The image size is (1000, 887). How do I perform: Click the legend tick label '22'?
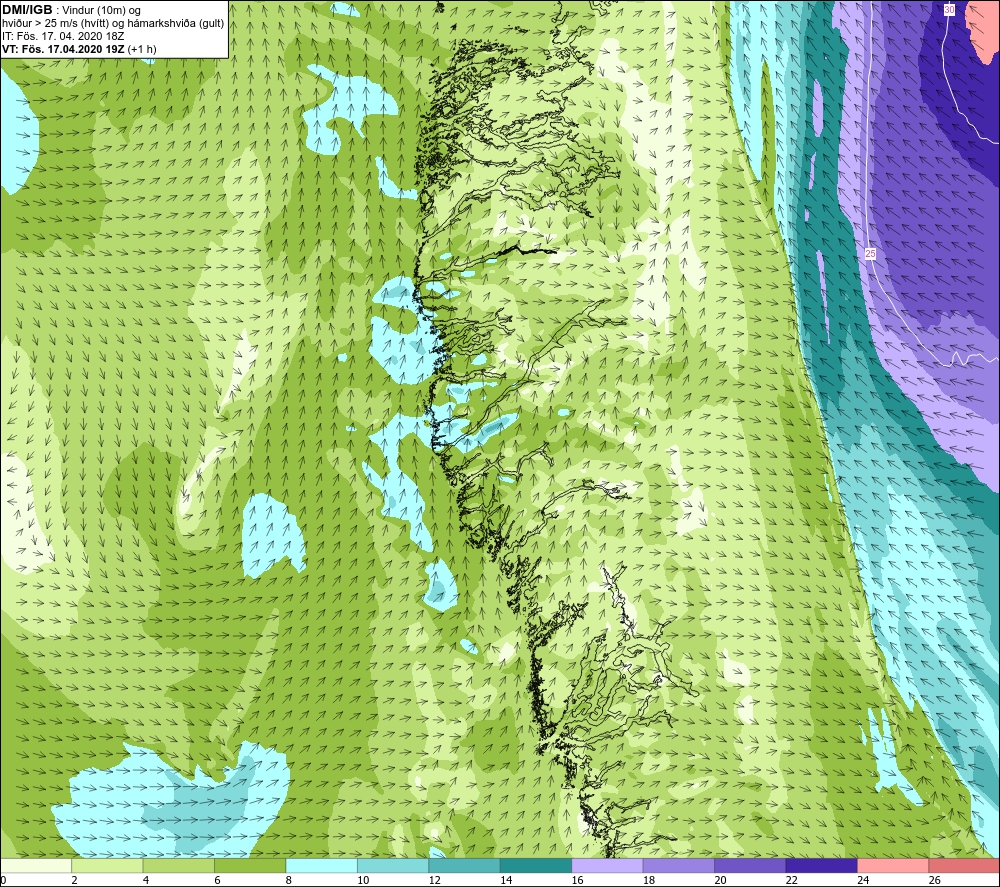[791, 880]
